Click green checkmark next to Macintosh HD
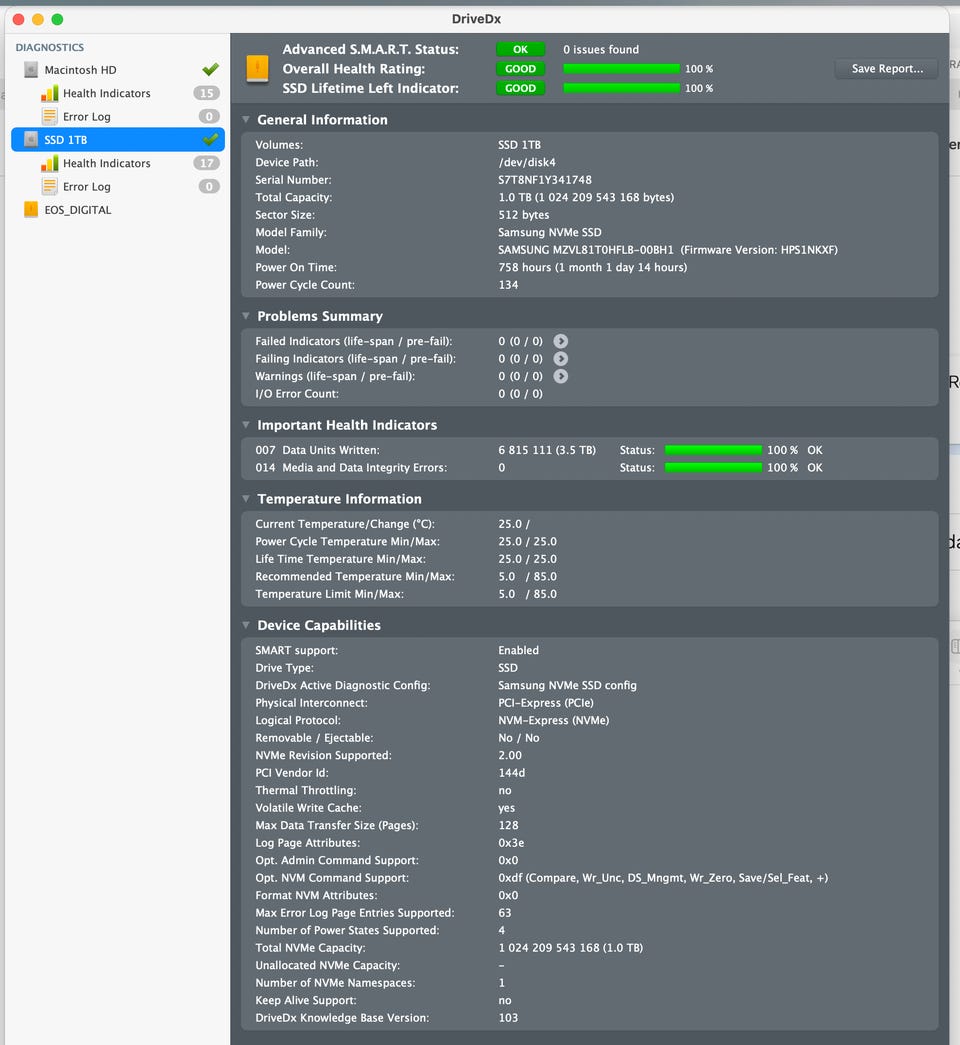 pyautogui.click(x=211, y=69)
